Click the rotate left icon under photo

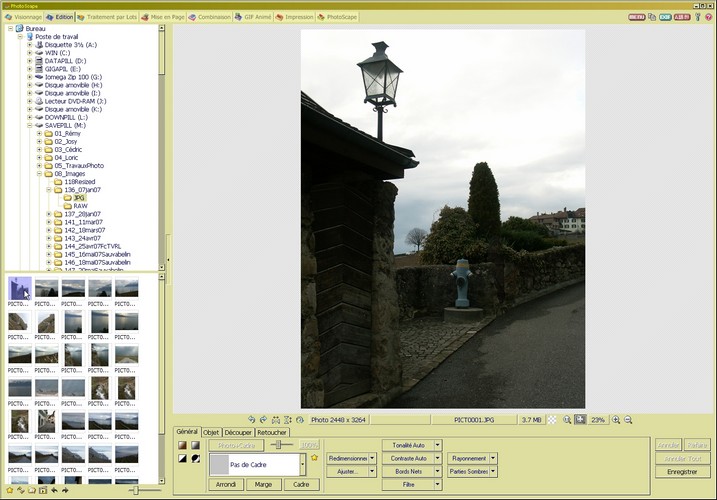tap(252, 419)
